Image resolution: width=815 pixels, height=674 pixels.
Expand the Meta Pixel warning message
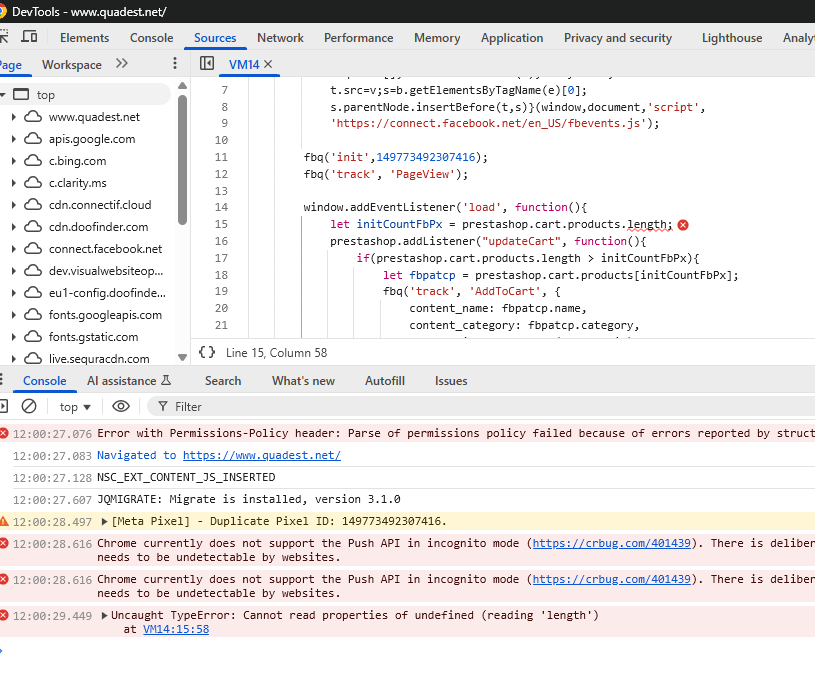(x=105, y=522)
